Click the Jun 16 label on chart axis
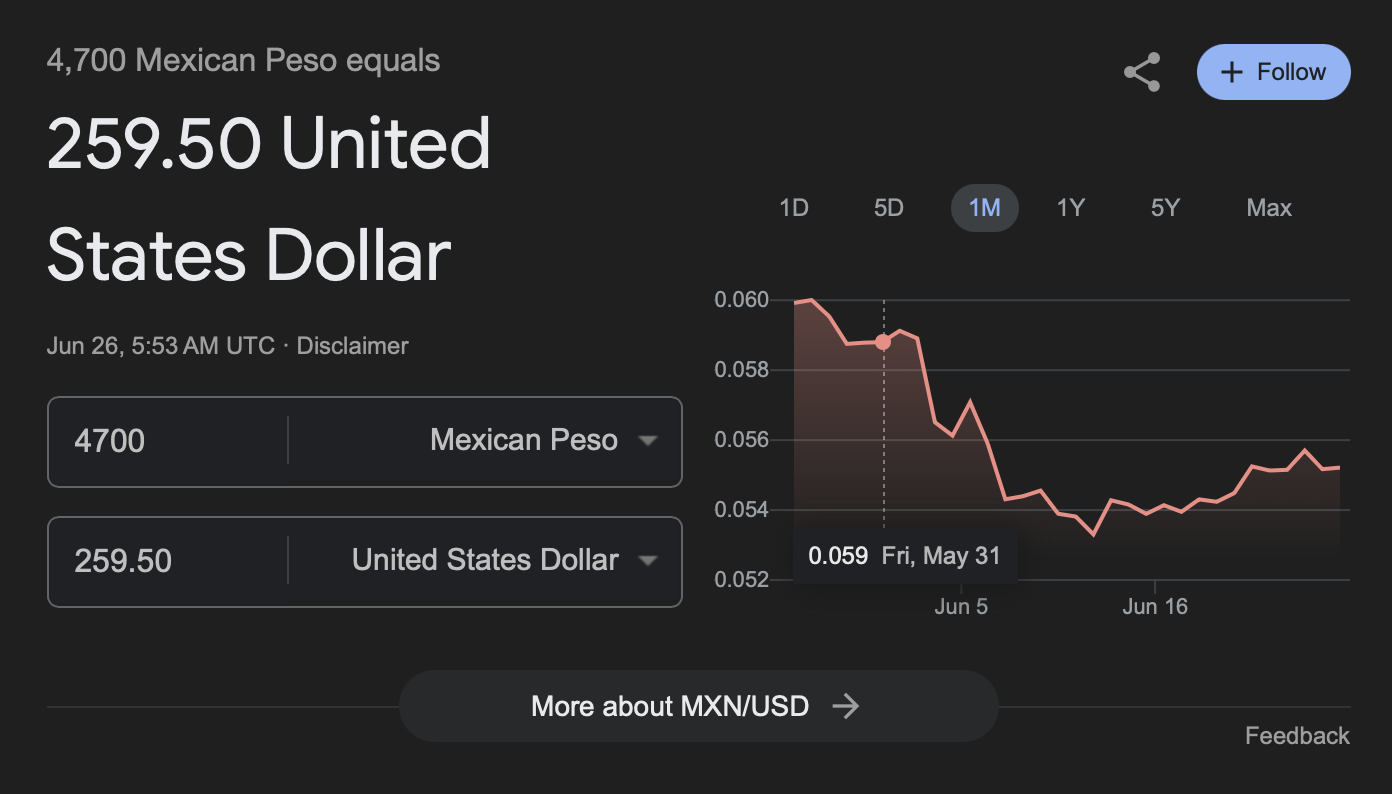This screenshot has width=1392, height=794. coord(1155,607)
